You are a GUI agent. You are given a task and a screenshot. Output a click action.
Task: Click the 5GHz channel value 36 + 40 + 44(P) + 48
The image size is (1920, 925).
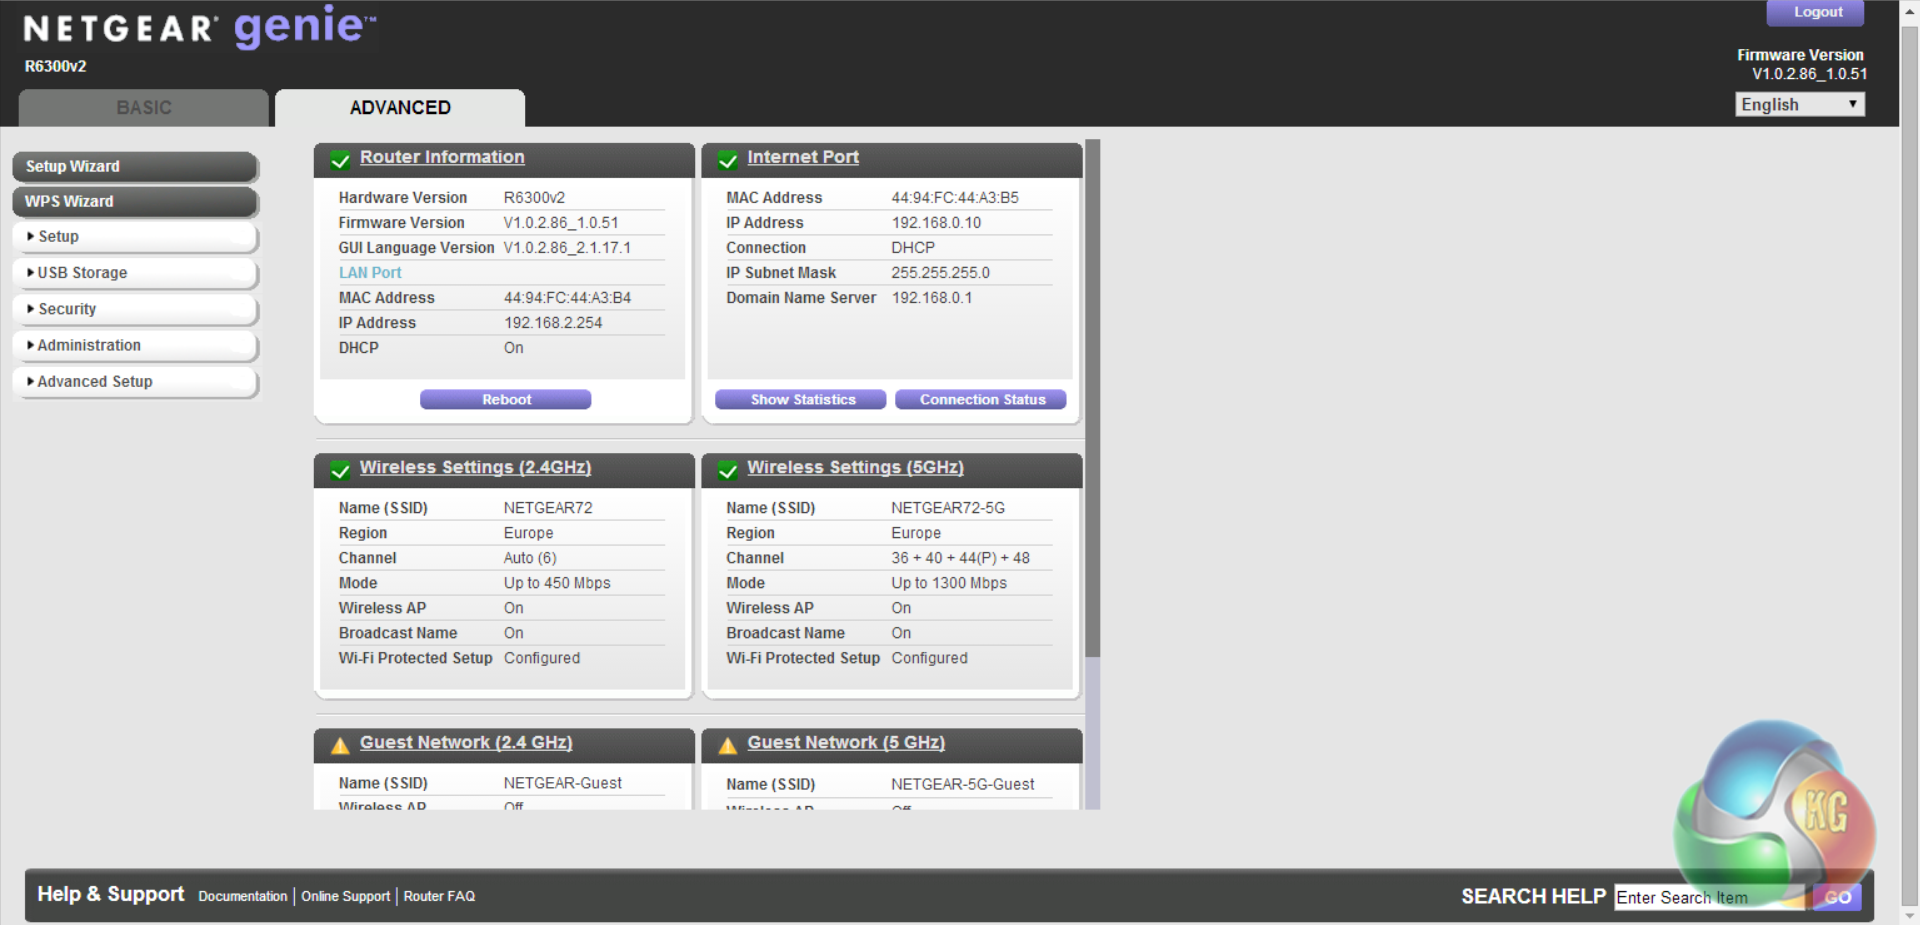point(960,558)
